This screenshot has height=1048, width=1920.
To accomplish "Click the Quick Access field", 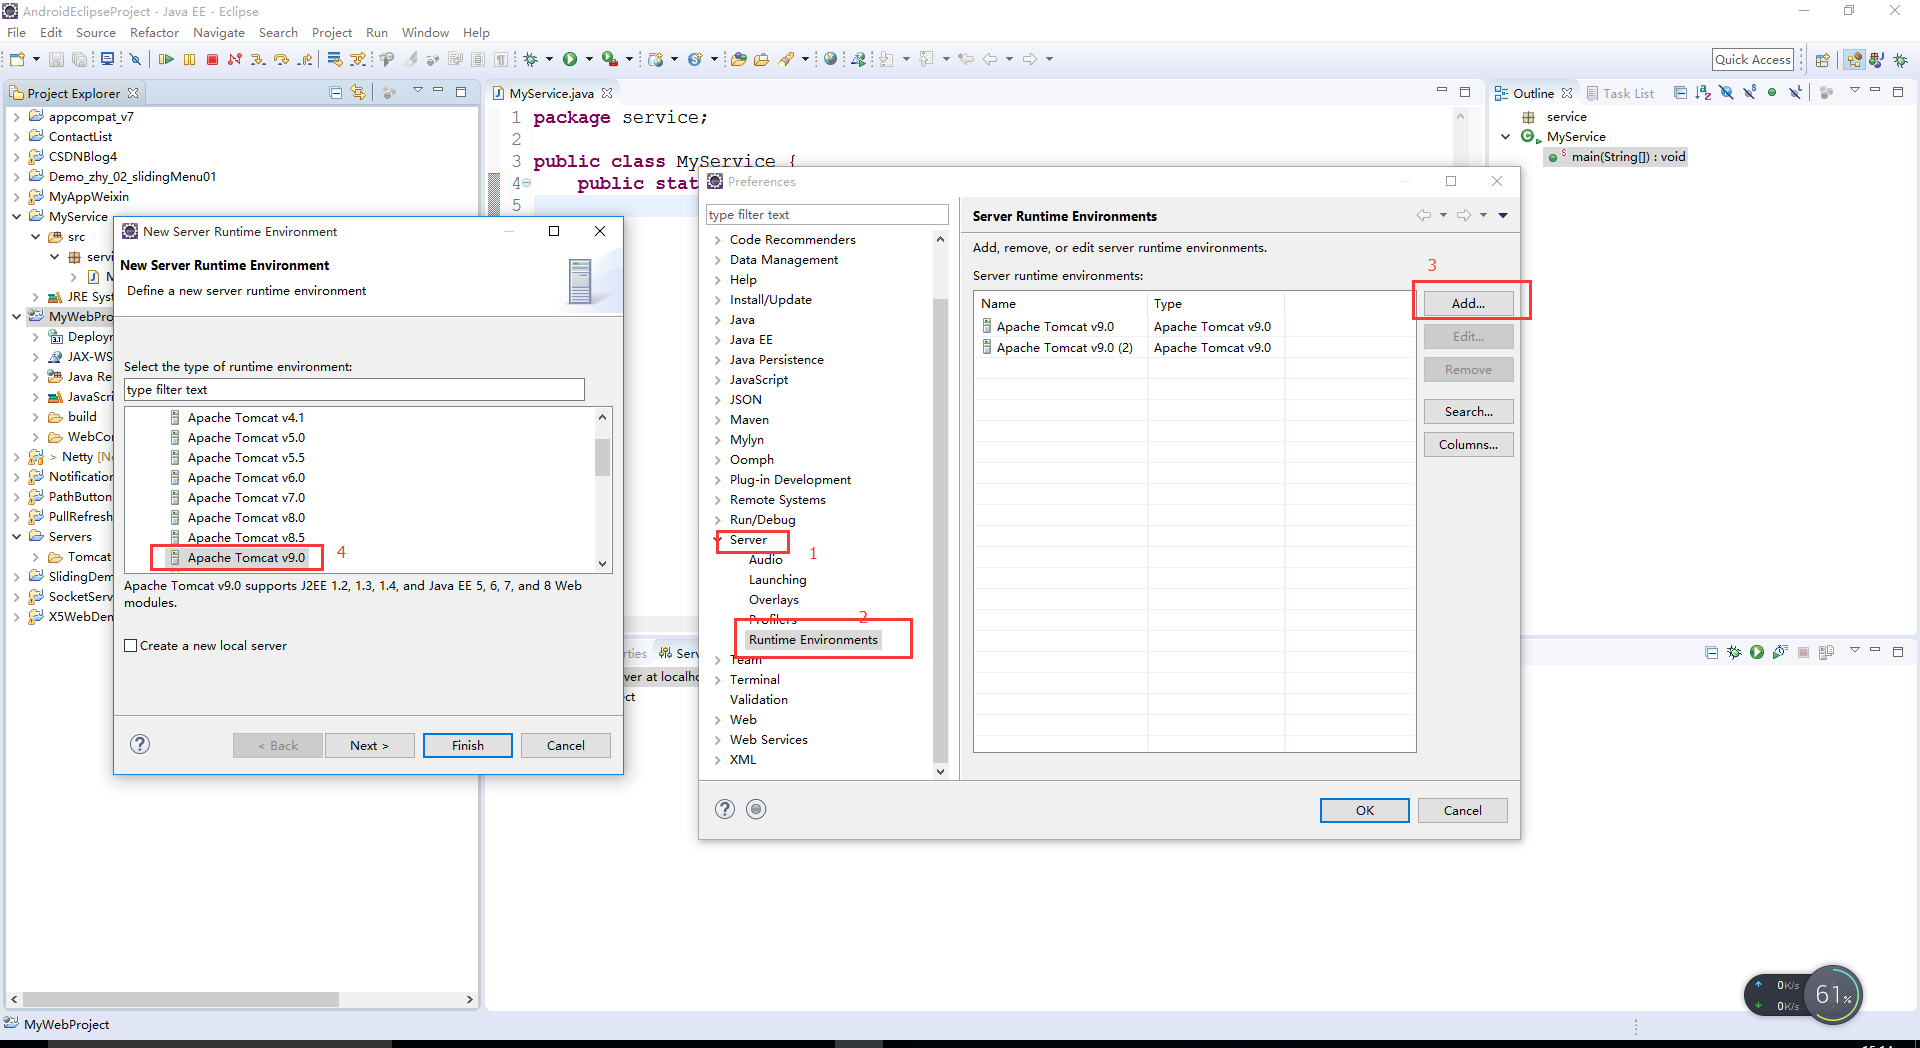I will coord(1752,59).
